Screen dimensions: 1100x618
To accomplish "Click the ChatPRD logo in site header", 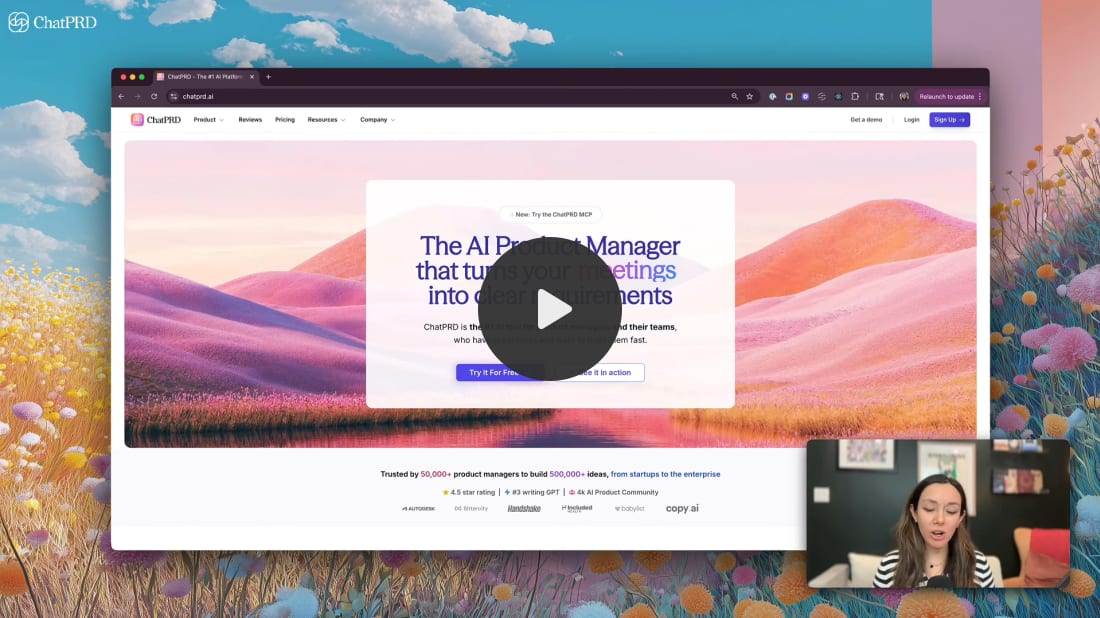I will tap(156, 120).
